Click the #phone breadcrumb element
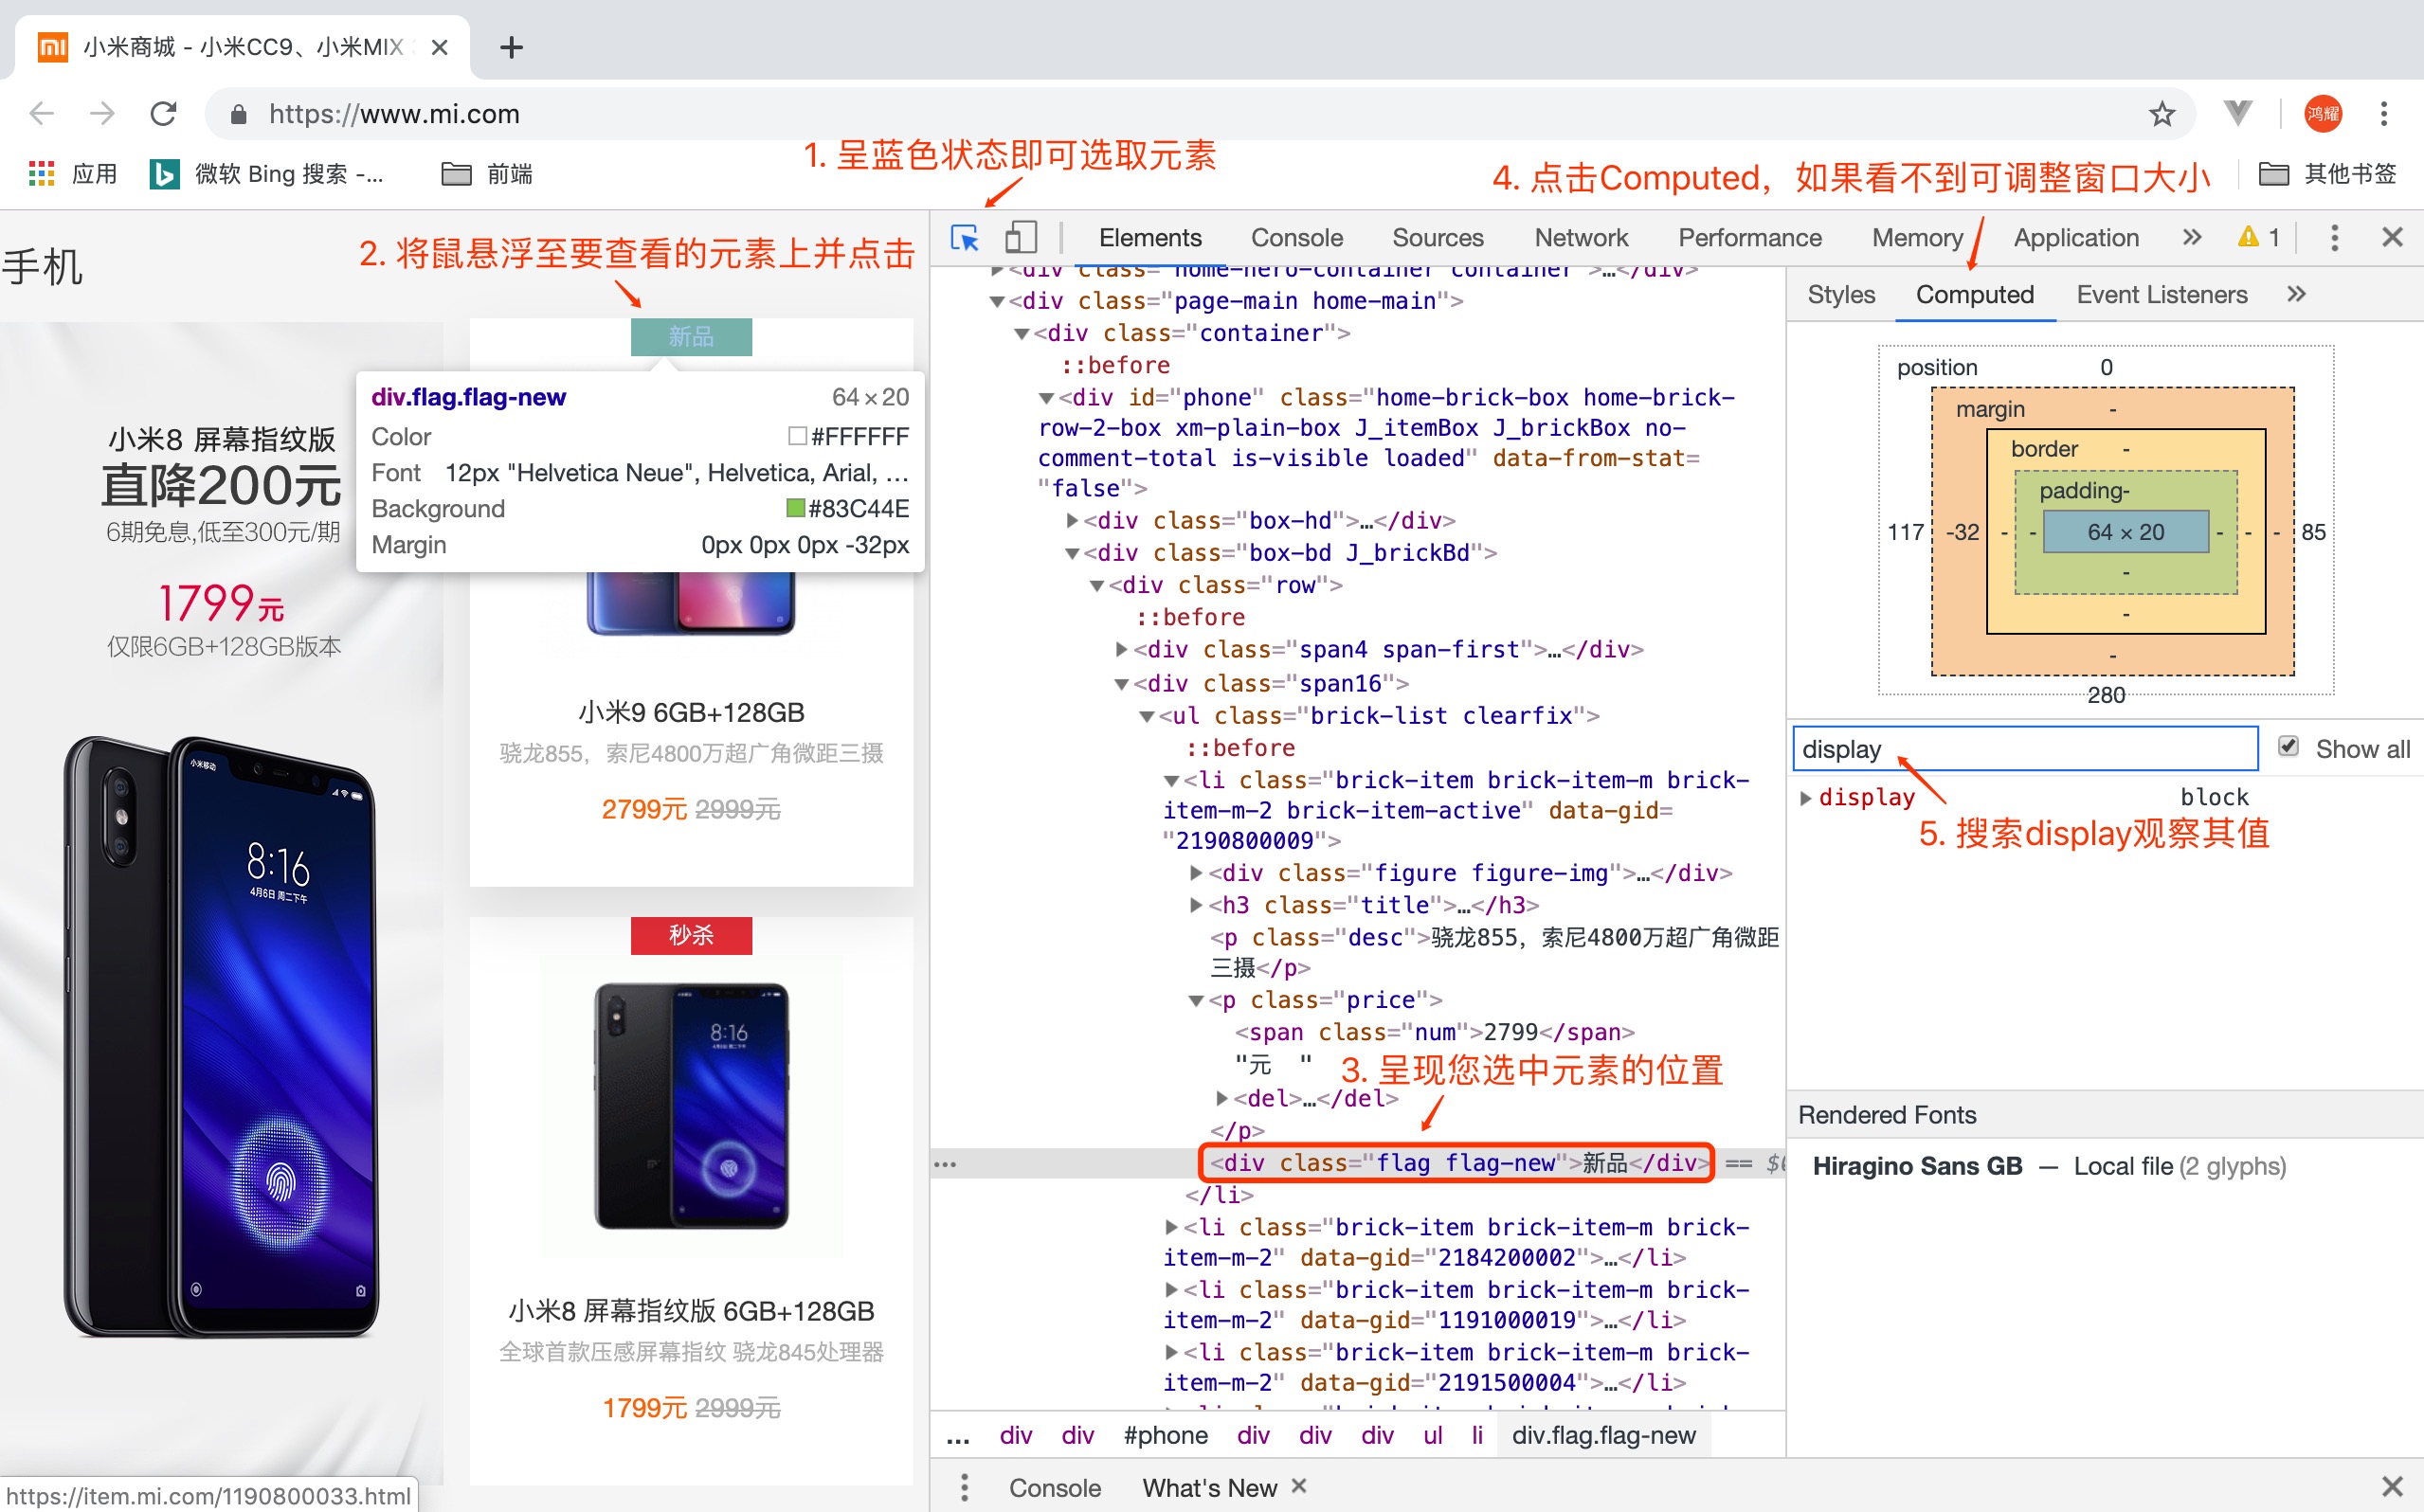 [1165, 1435]
